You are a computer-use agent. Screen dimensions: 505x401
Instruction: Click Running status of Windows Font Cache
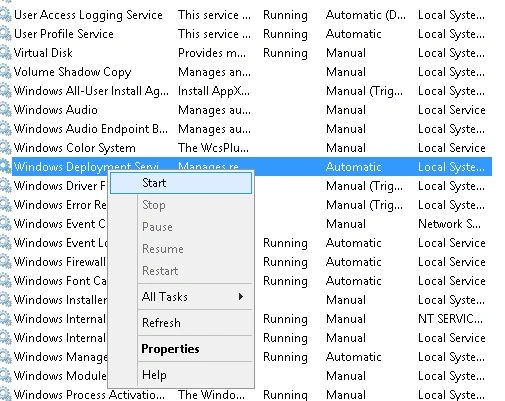[x=285, y=281]
